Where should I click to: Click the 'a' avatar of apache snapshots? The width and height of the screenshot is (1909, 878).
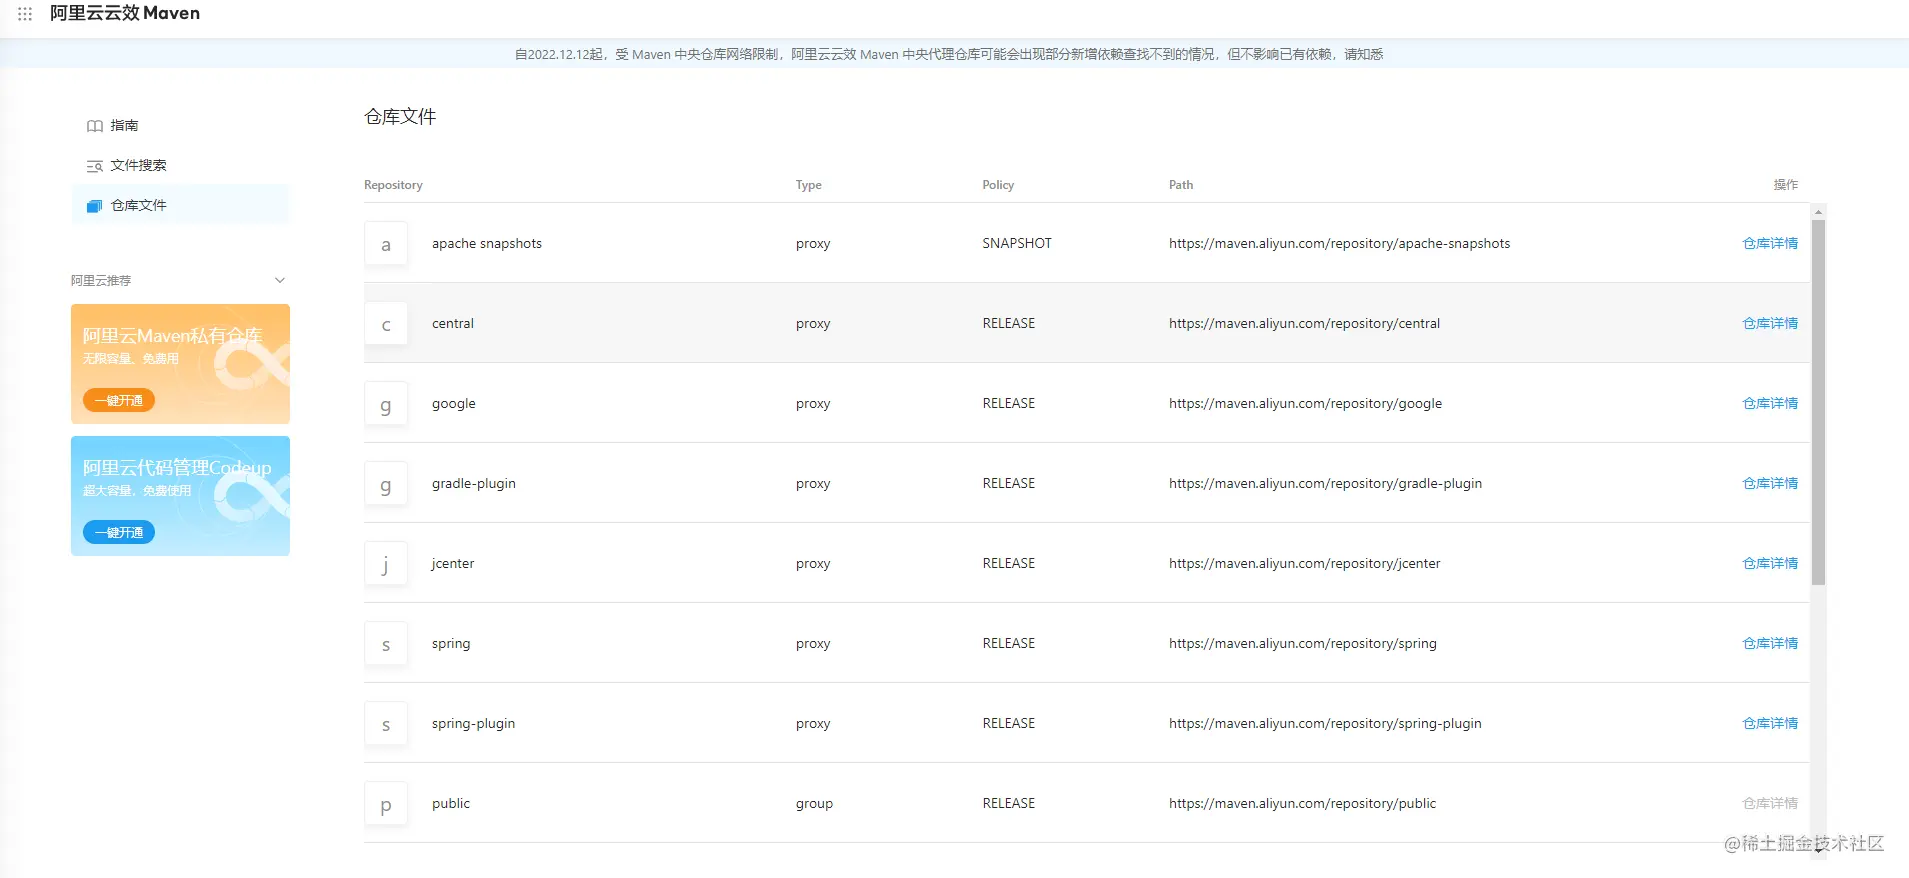tap(386, 244)
